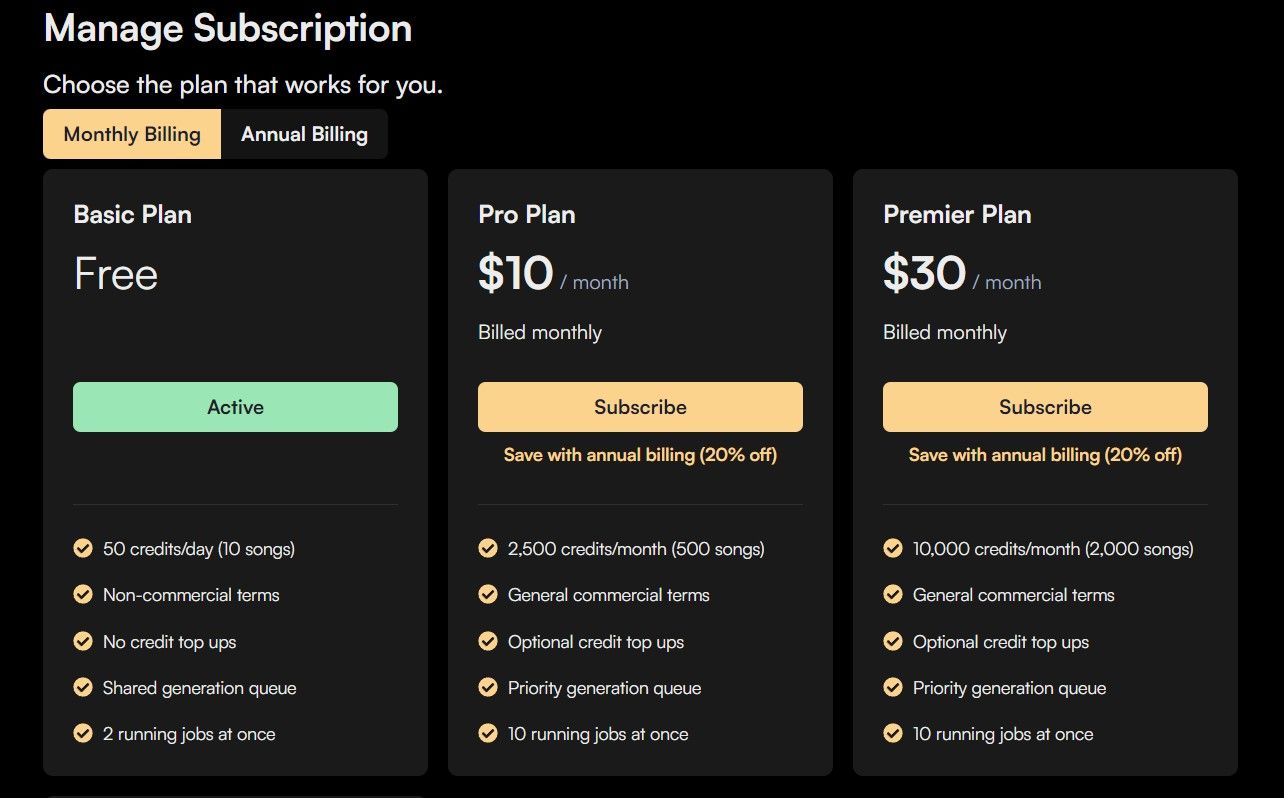Click checkmark icon beside 2,500 credits/month
The height and width of the screenshot is (798, 1284).
pyautogui.click(x=488, y=548)
